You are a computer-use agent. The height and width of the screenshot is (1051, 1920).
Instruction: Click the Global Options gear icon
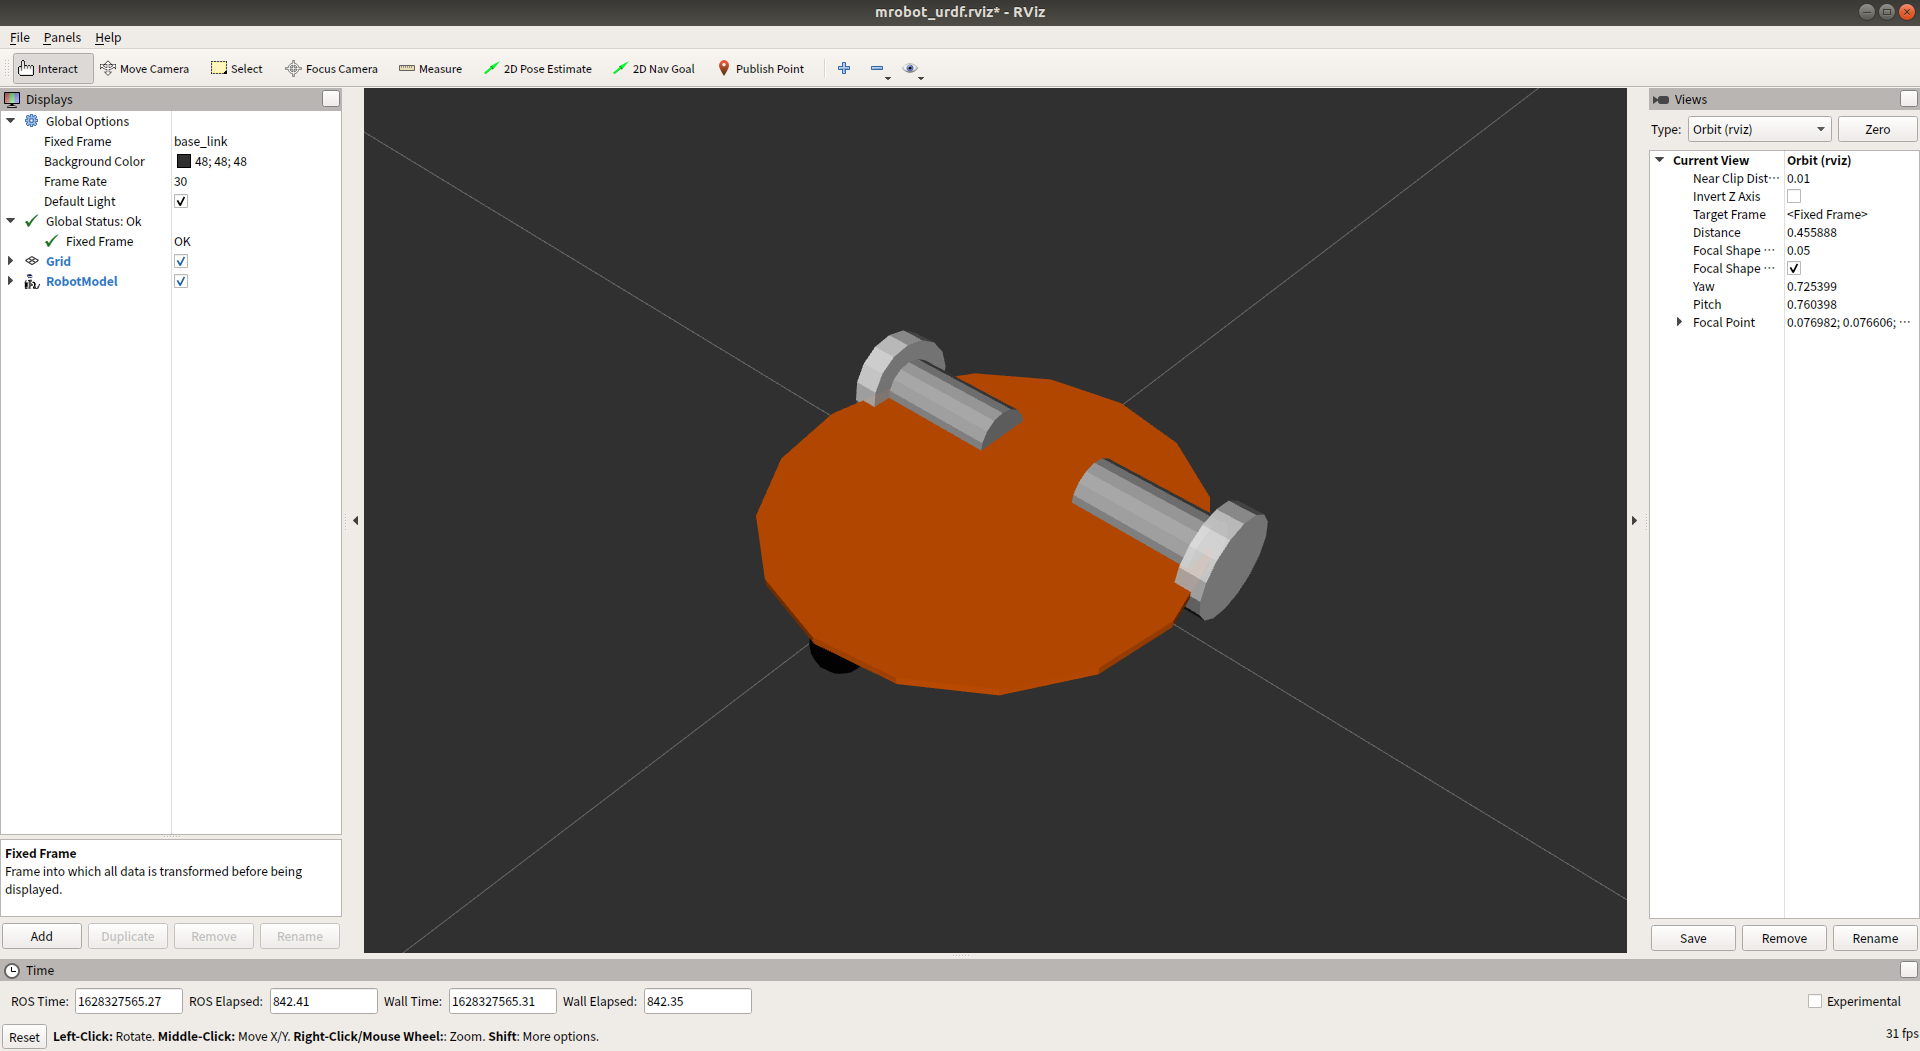(x=32, y=121)
